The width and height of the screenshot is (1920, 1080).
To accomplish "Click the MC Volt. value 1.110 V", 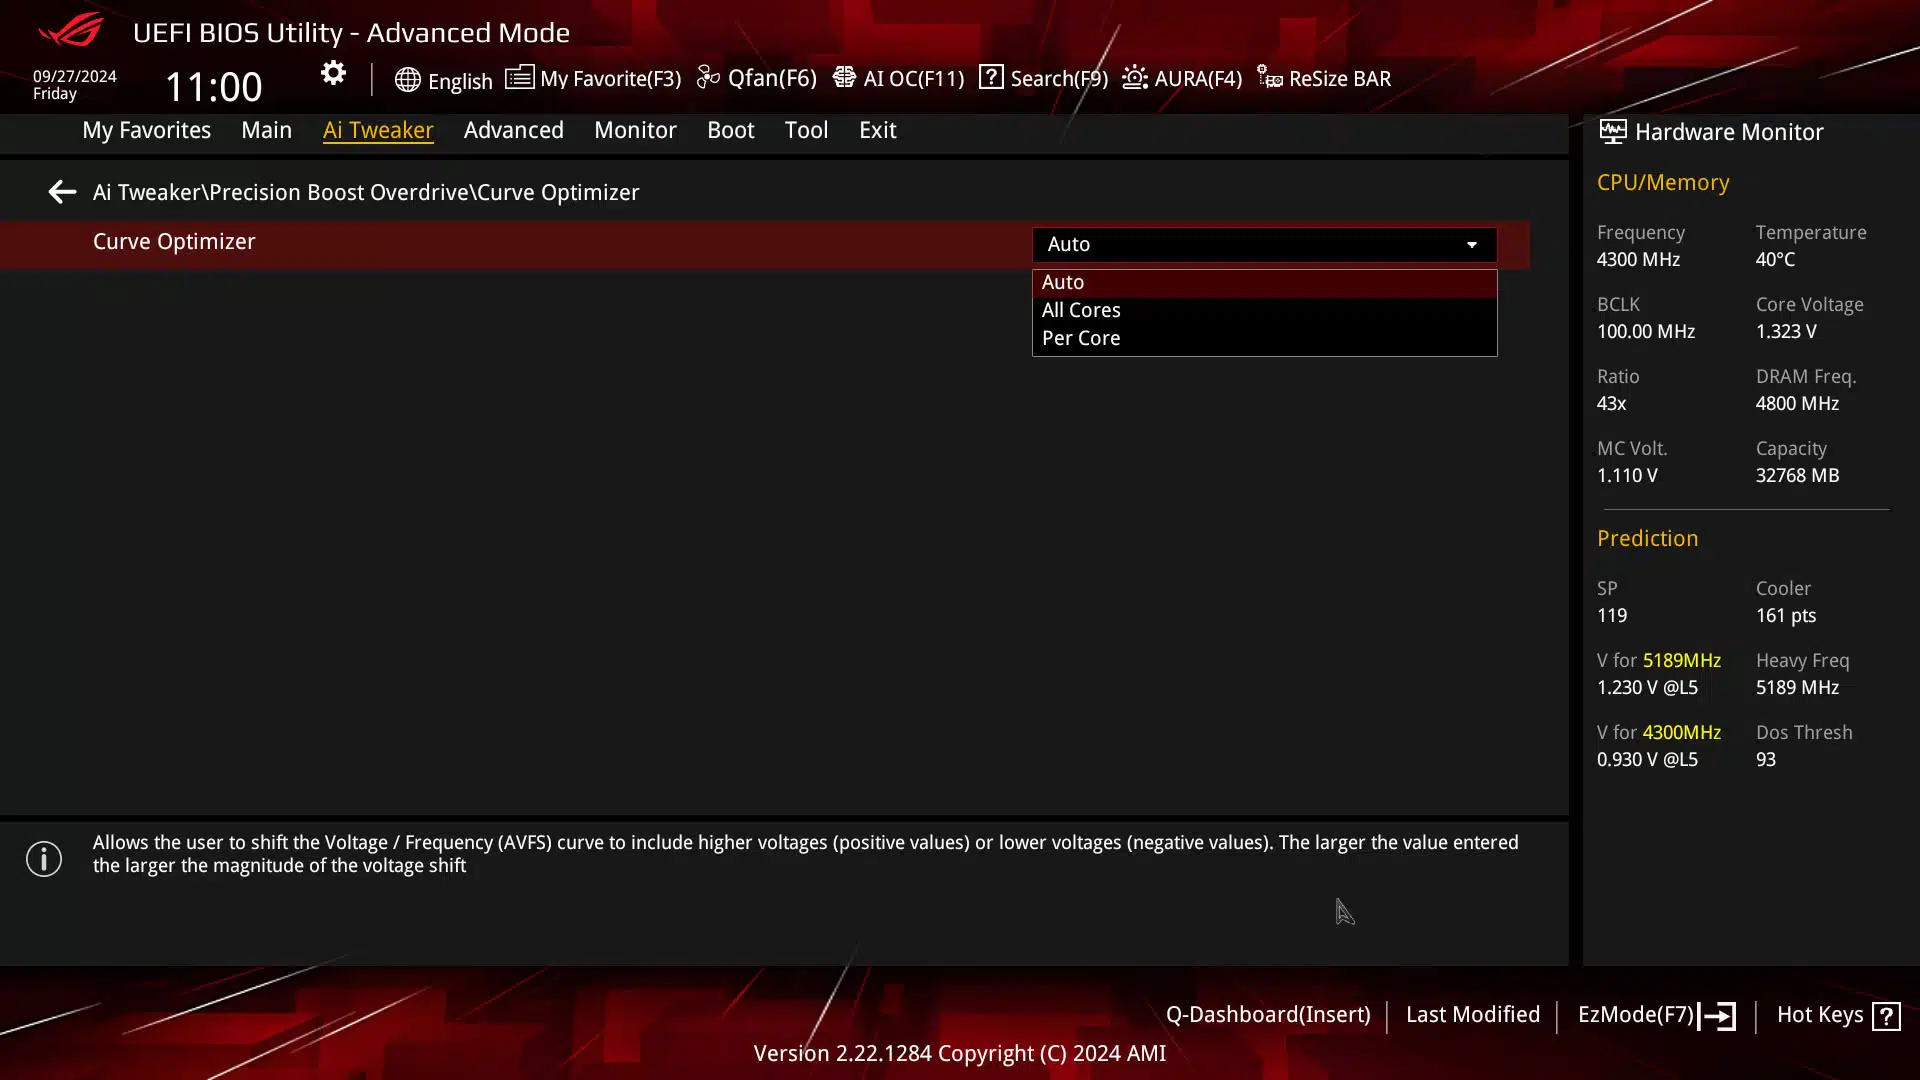I will [x=1626, y=476].
